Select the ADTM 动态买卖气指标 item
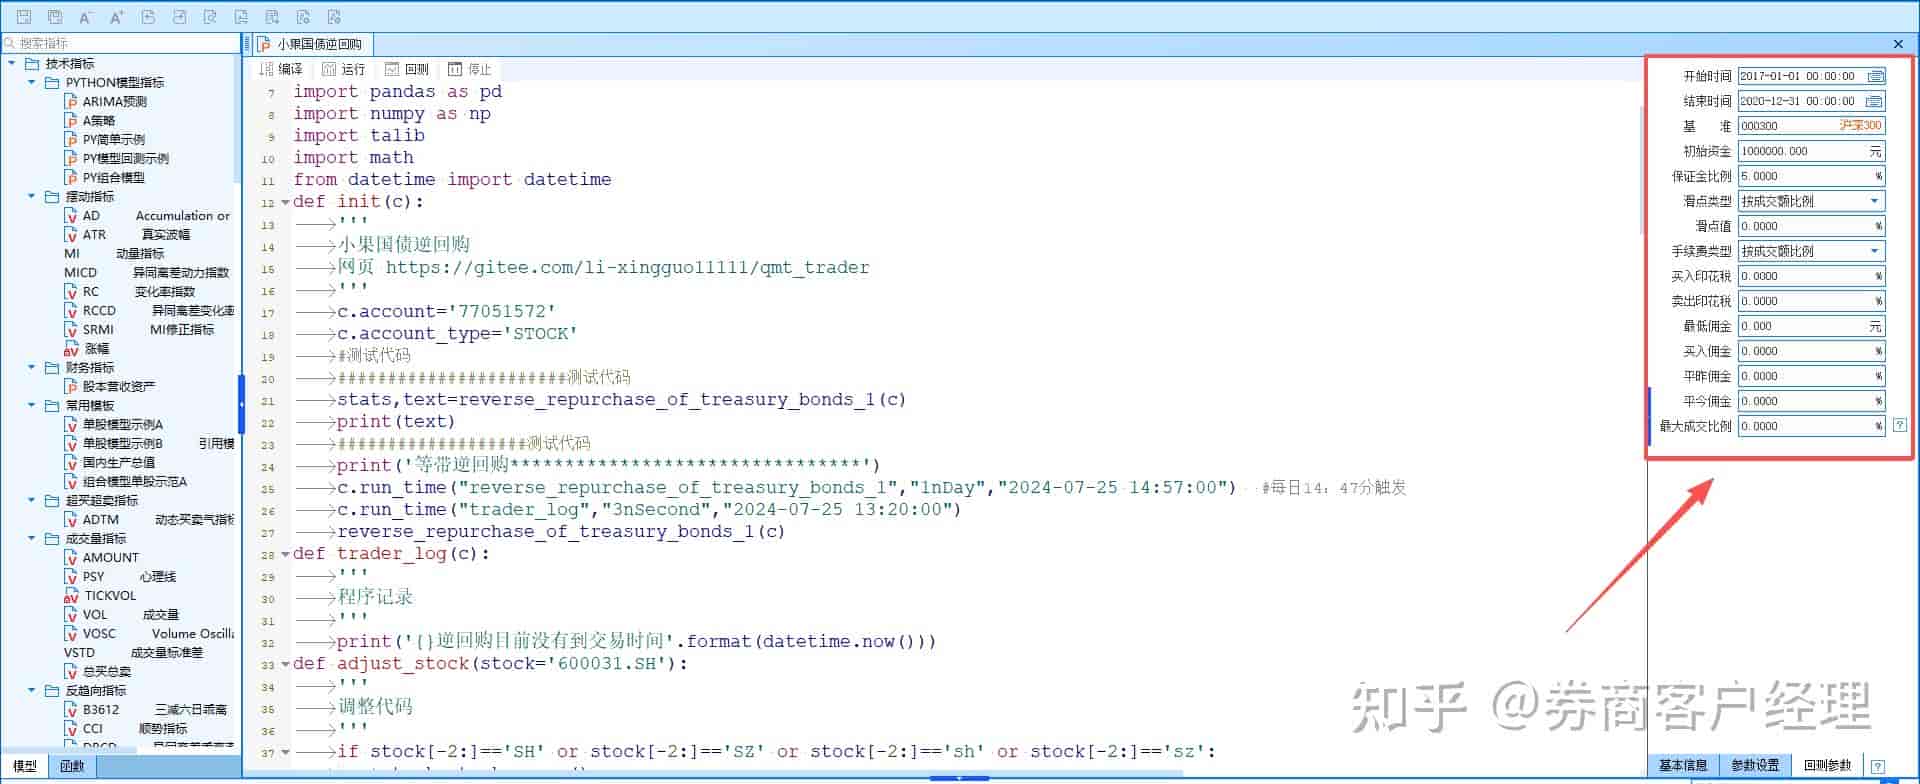 [149, 519]
